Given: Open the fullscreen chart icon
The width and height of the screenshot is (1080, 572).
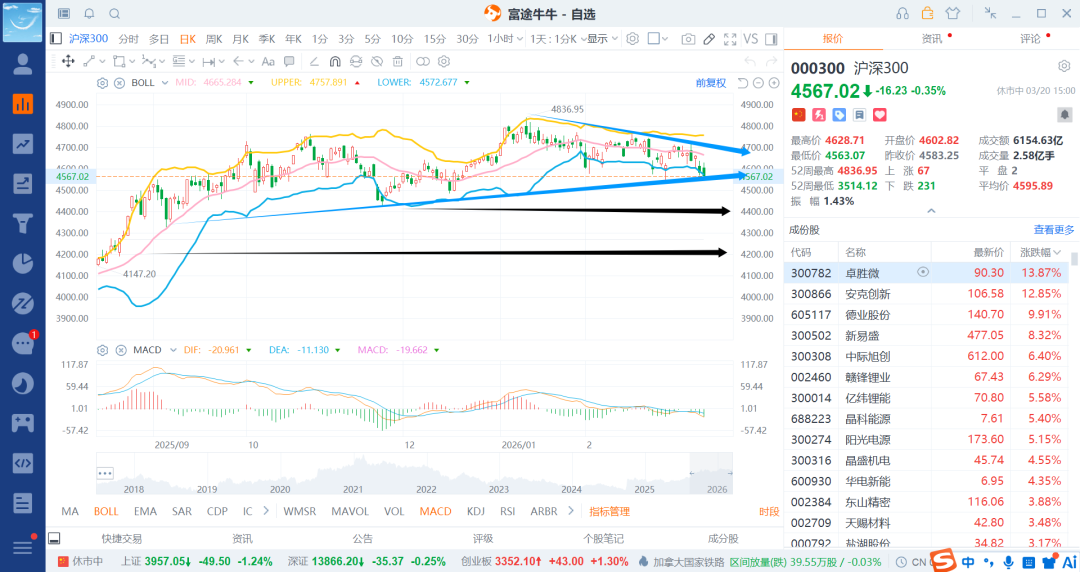Looking at the screenshot, I should (x=730, y=39).
